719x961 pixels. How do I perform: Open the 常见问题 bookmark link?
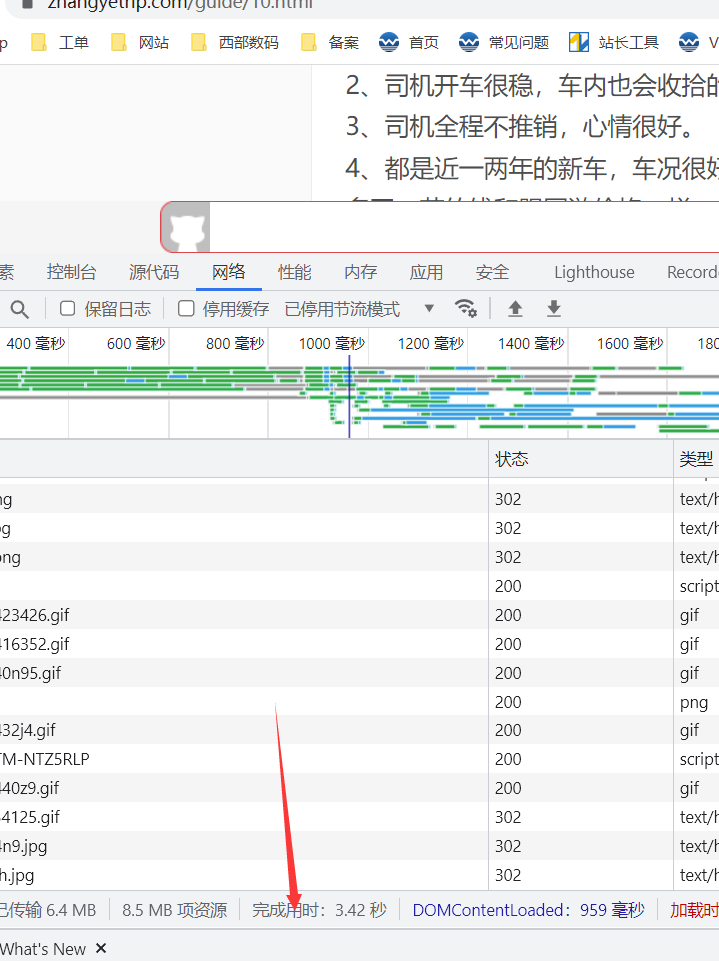[x=504, y=42]
